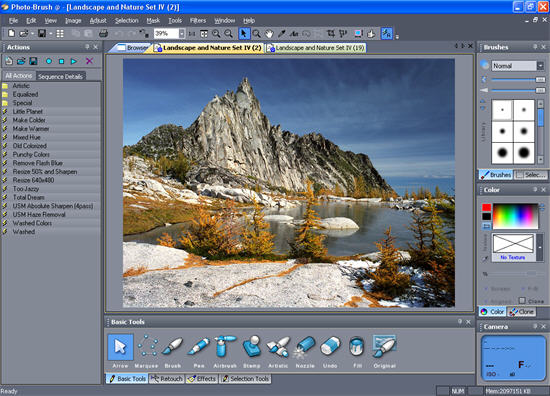This screenshot has height=396, width=550.
Task: Expand the texture selector dropdown
Action: (539, 247)
